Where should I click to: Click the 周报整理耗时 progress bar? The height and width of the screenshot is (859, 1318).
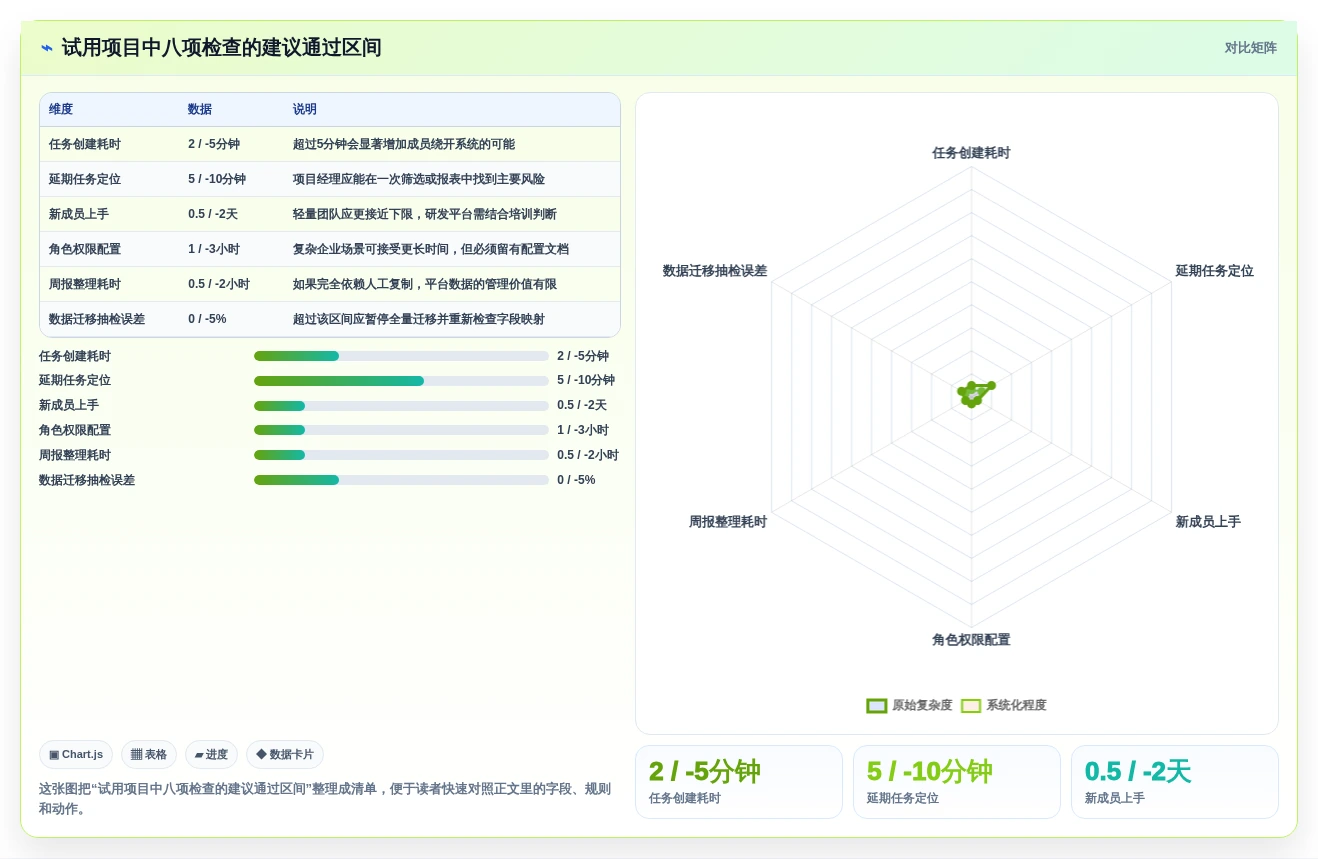(401, 455)
